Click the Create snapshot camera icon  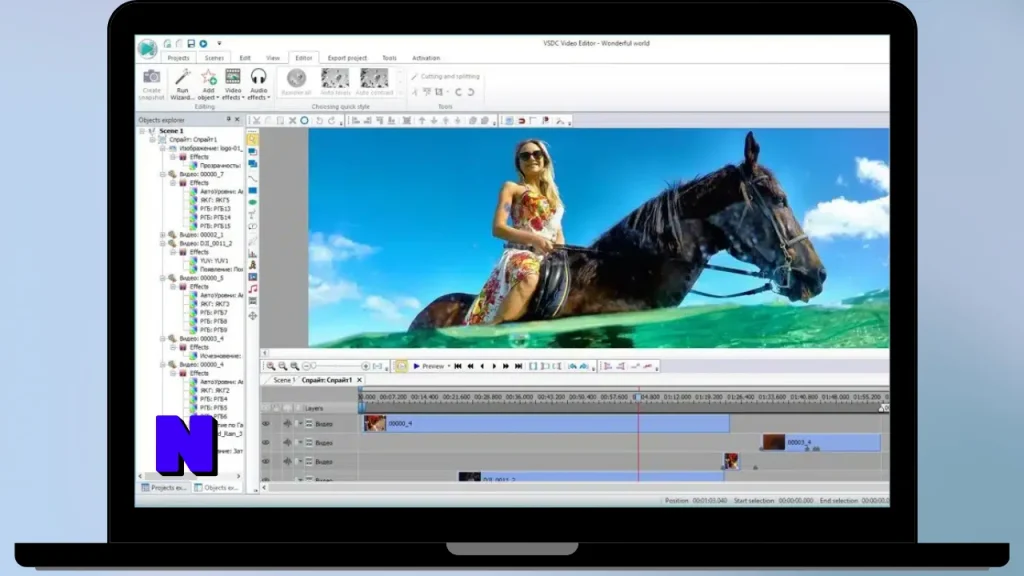coord(152,78)
